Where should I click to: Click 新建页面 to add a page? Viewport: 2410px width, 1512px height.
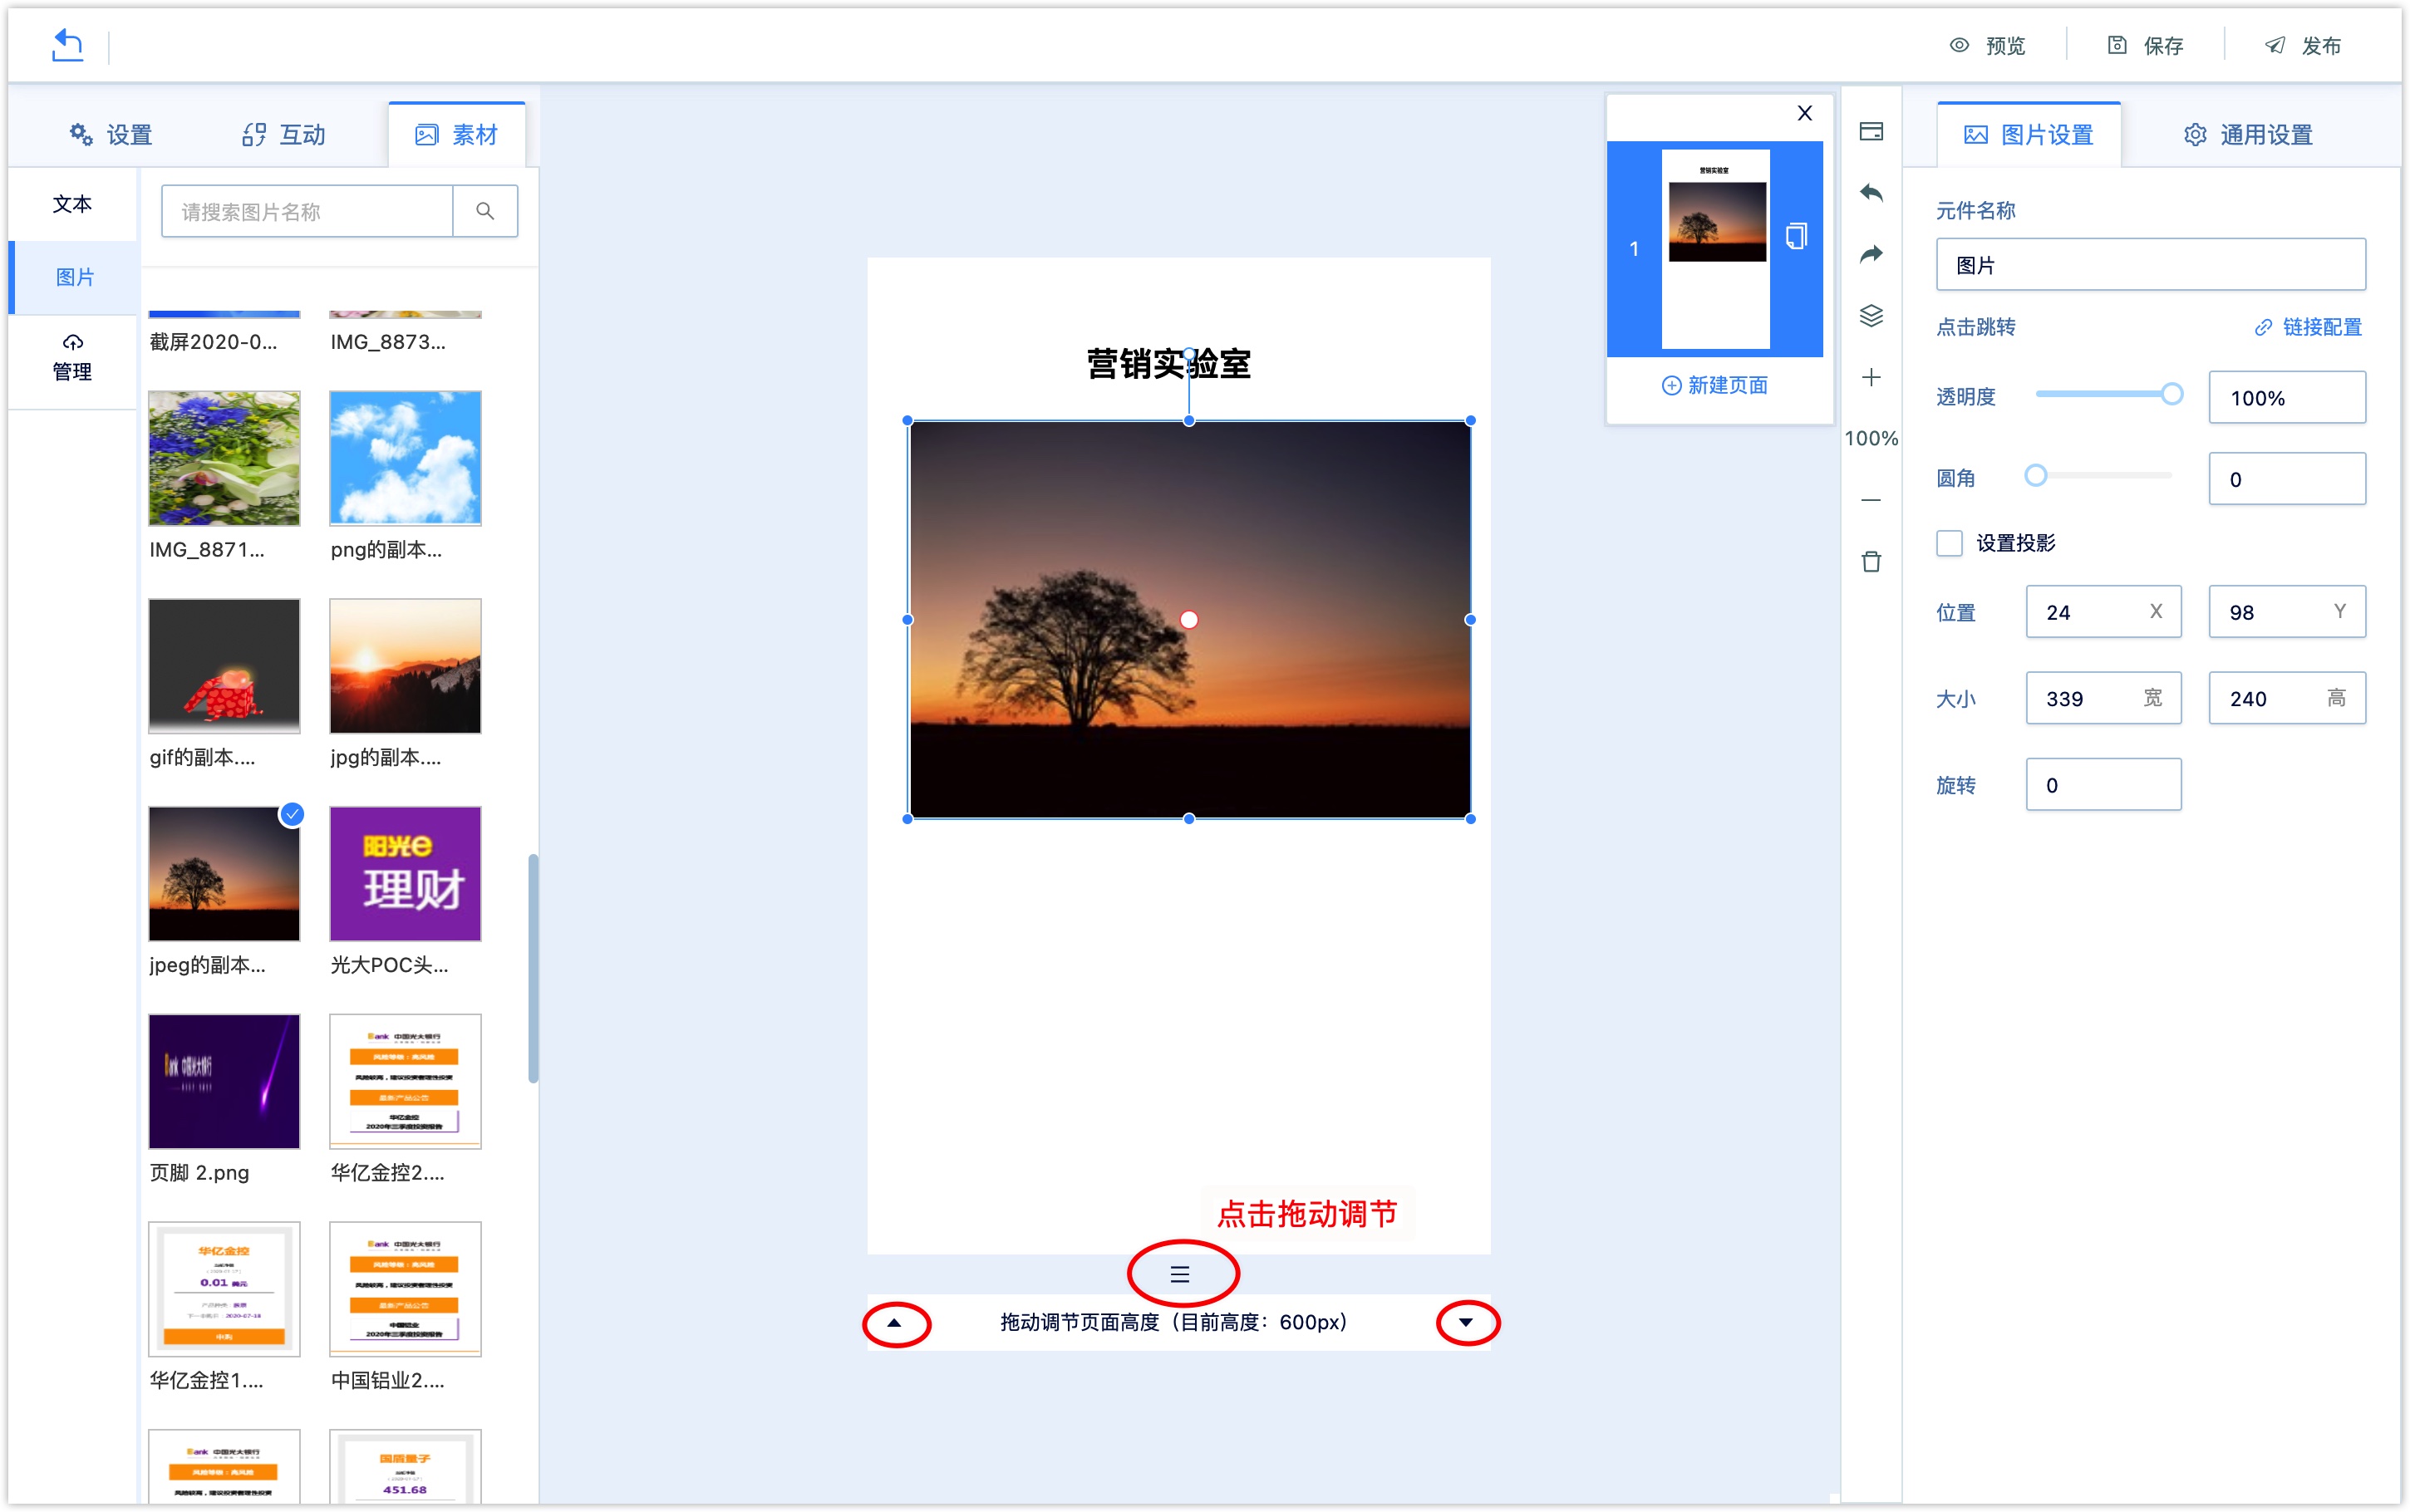coord(1715,385)
